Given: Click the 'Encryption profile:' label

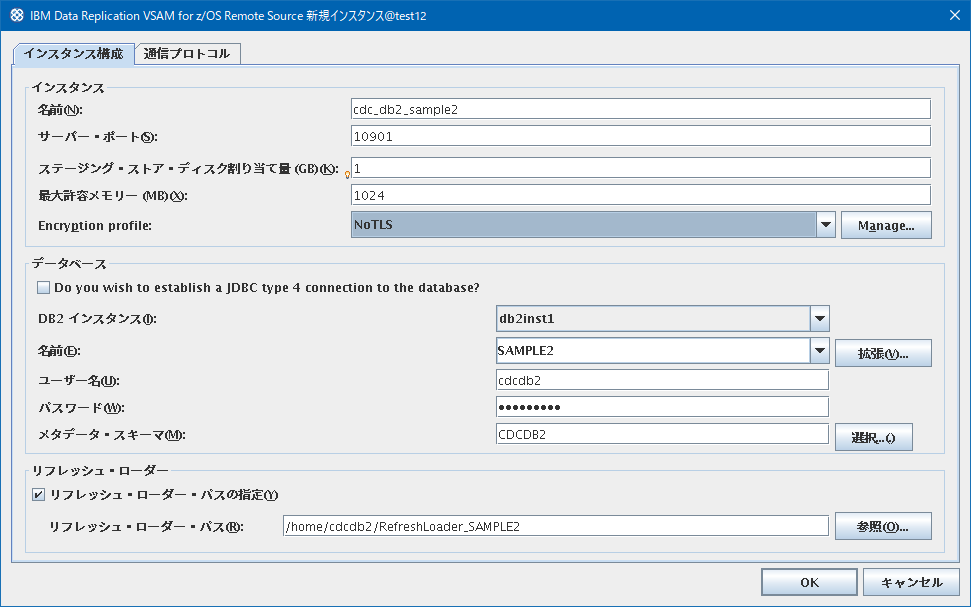Looking at the screenshot, I should coord(95,225).
